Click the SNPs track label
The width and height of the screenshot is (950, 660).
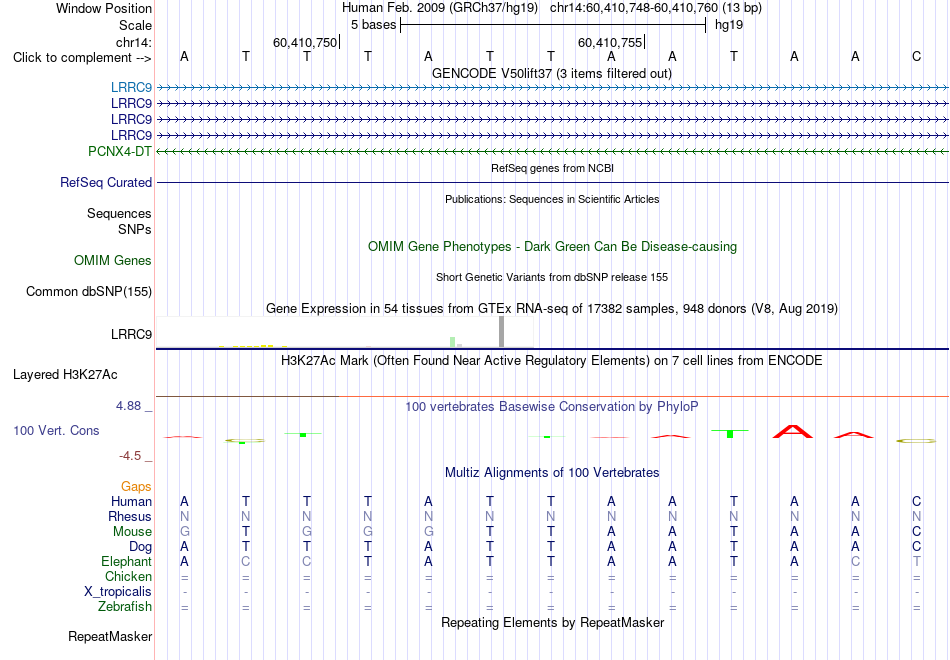coord(135,230)
